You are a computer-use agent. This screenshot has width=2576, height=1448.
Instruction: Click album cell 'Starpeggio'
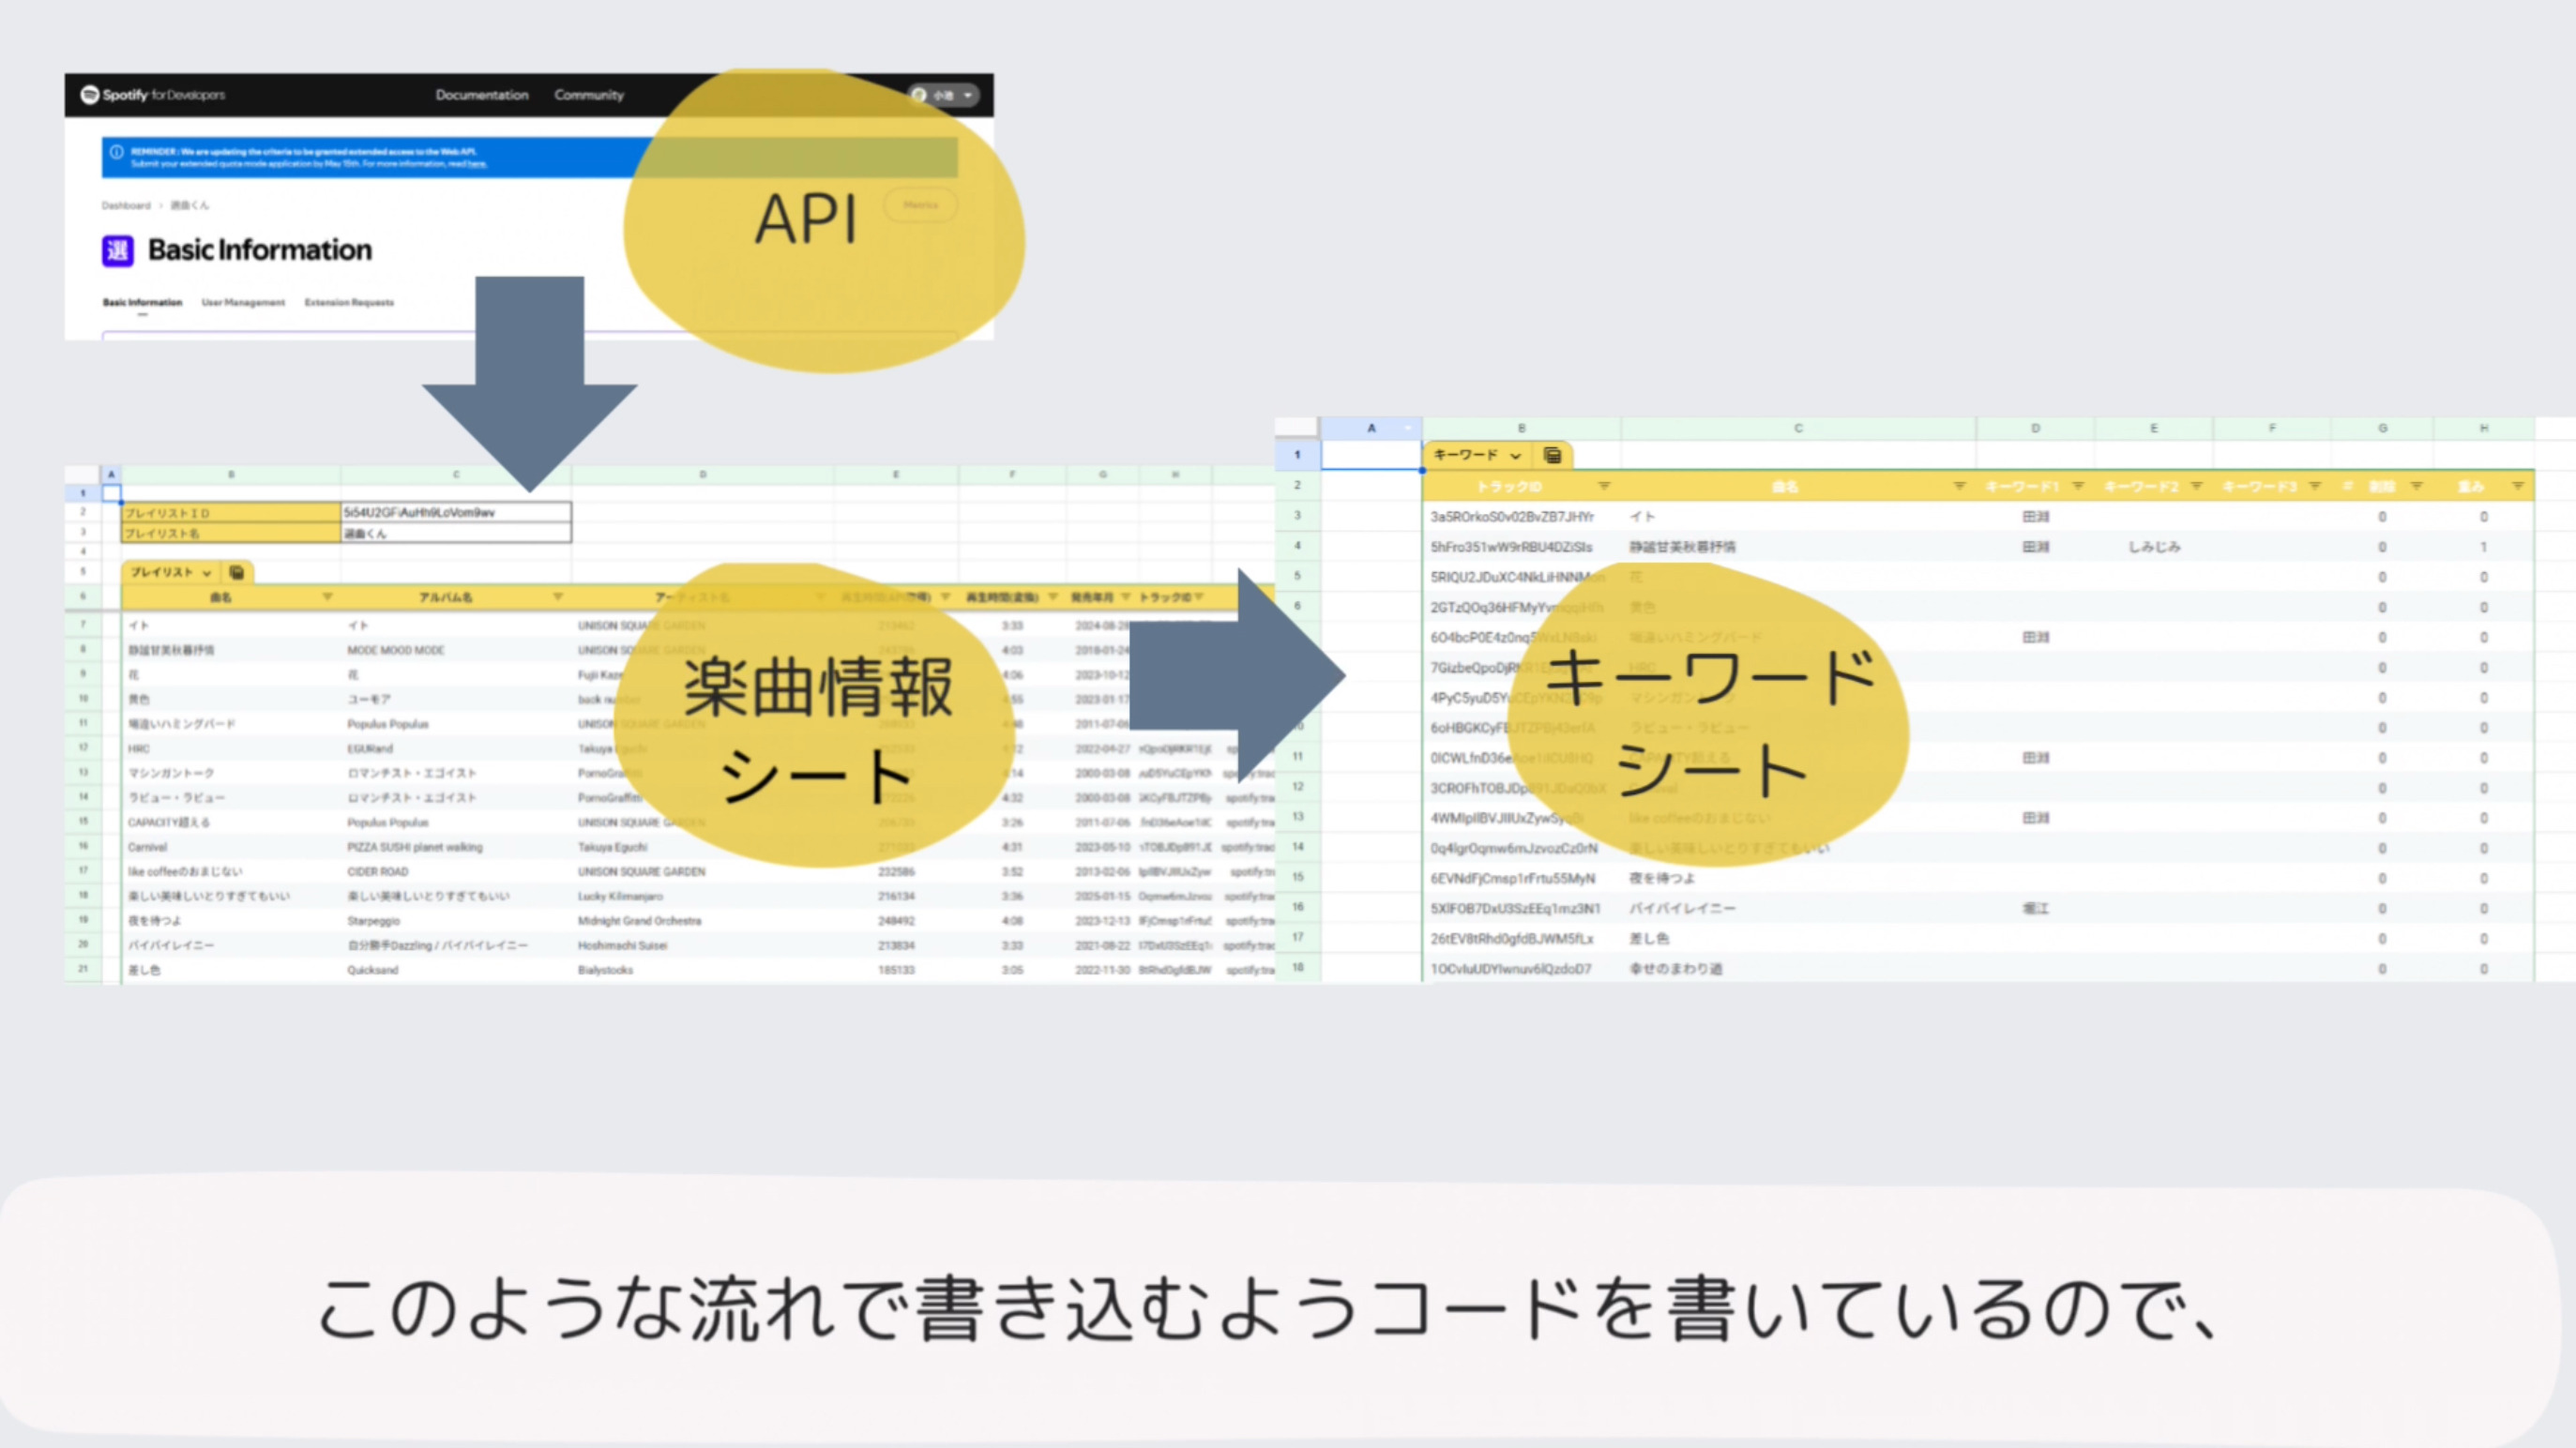point(374,921)
